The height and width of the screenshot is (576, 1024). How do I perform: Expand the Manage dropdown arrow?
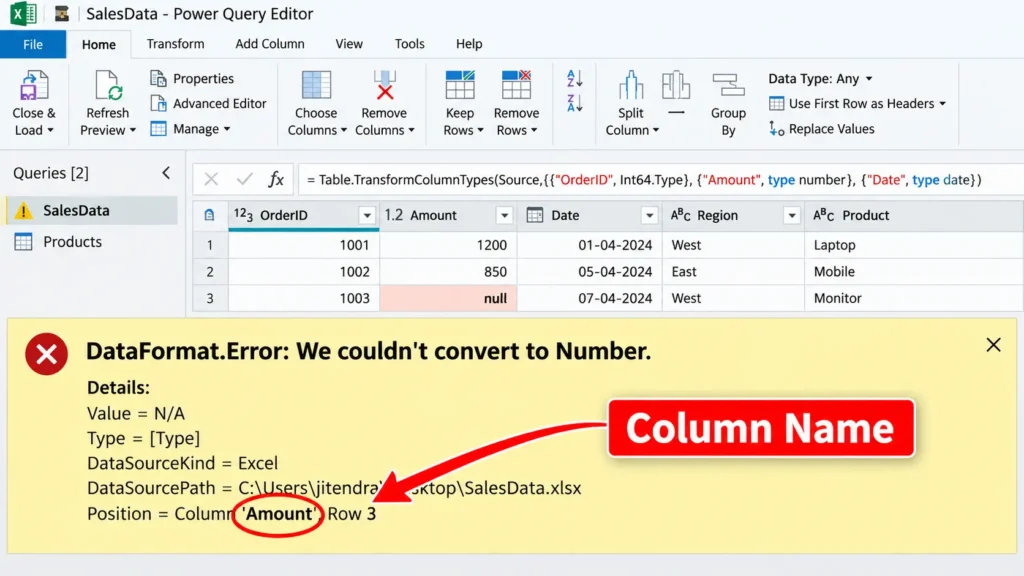[227, 129]
